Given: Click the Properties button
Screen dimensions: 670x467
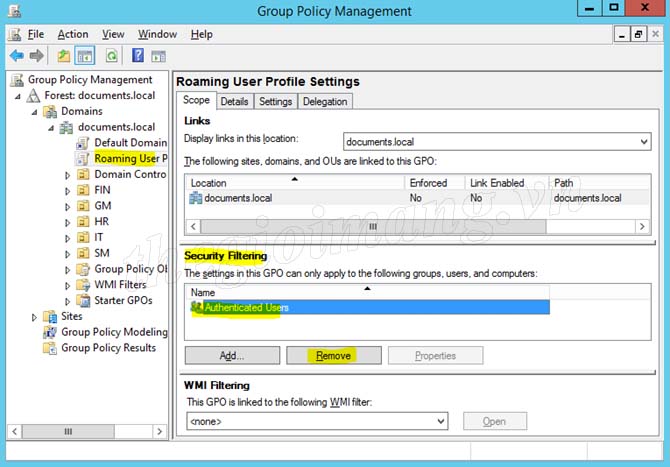Looking at the screenshot, I should [x=435, y=355].
